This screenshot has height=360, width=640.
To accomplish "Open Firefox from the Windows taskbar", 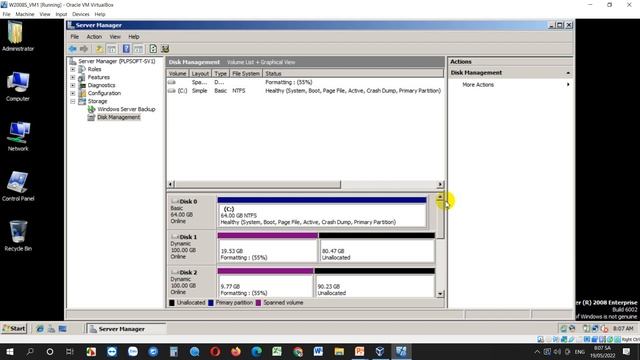I will (236, 351).
